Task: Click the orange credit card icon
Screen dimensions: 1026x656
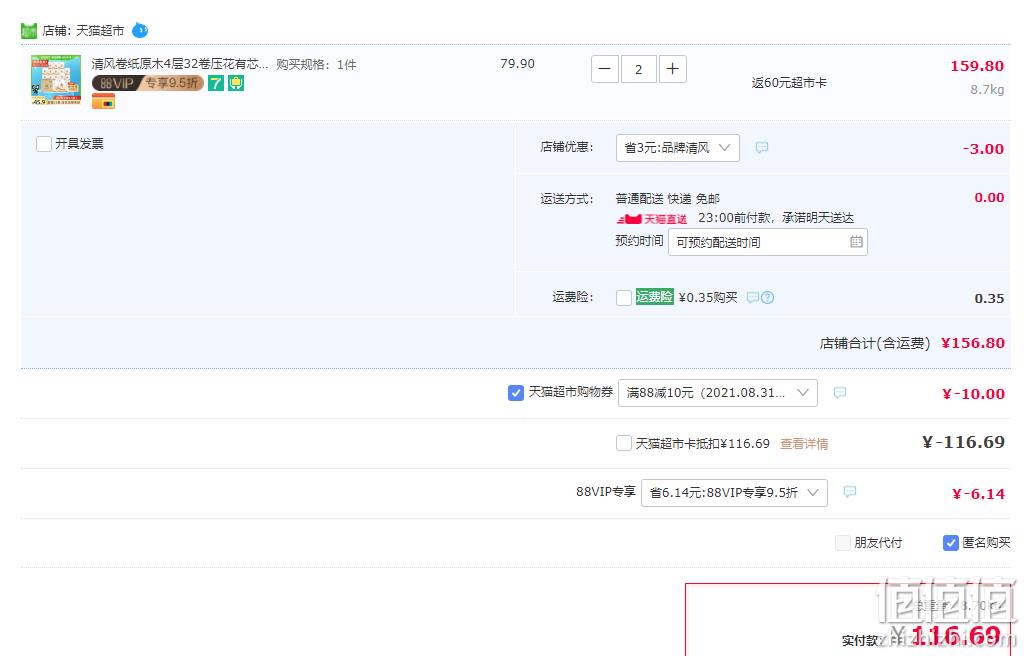Action: pyautogui.click(x=103, y=101)
